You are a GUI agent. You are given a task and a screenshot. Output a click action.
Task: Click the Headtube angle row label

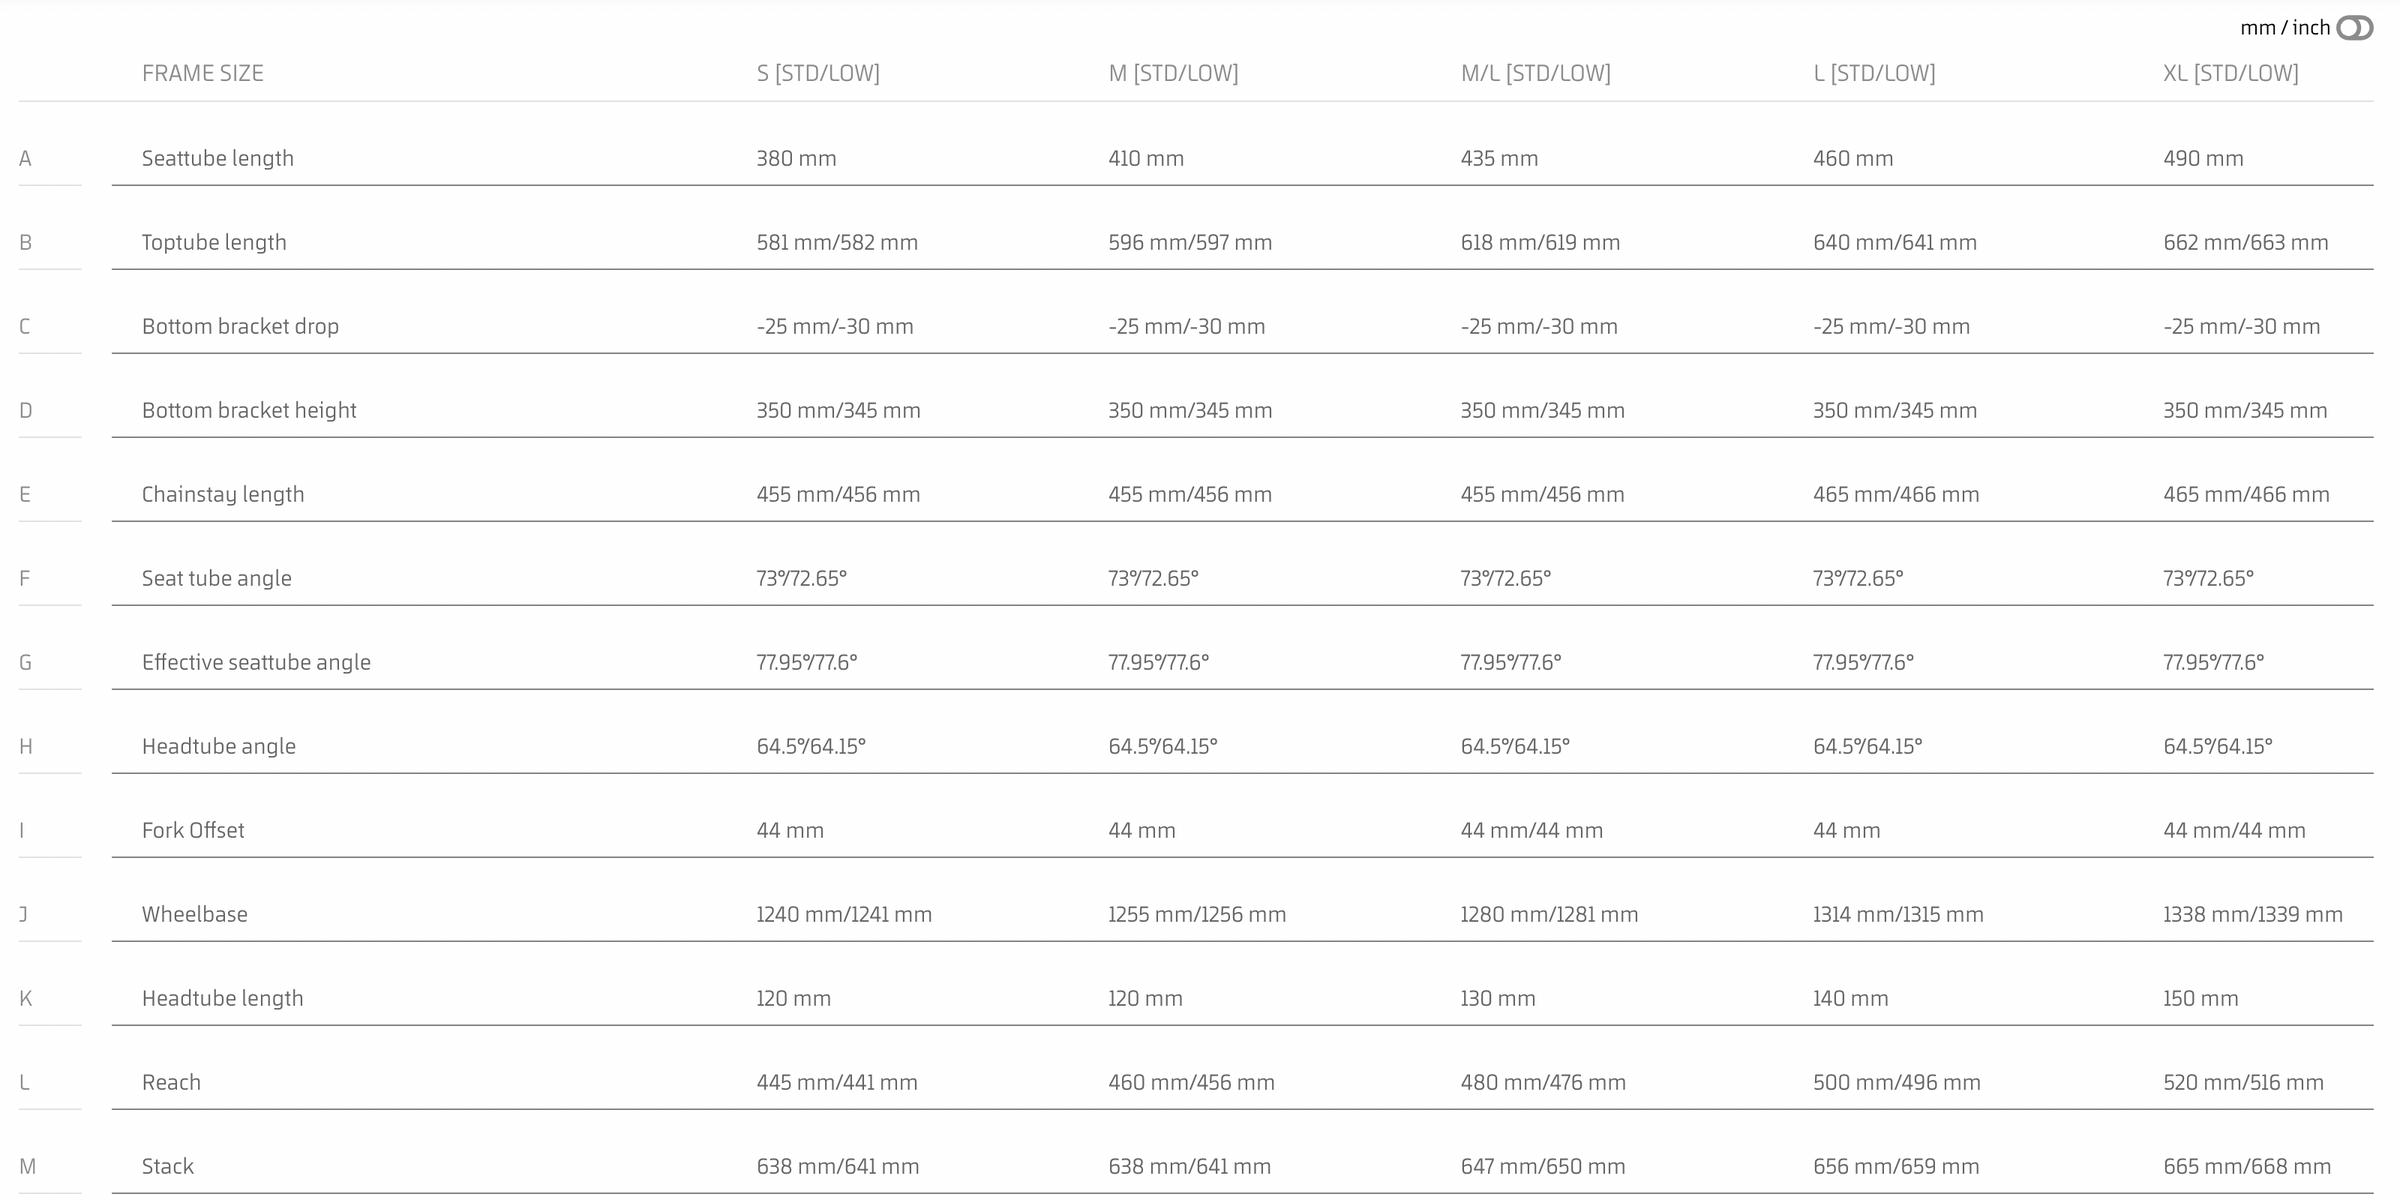click(219, 746)
